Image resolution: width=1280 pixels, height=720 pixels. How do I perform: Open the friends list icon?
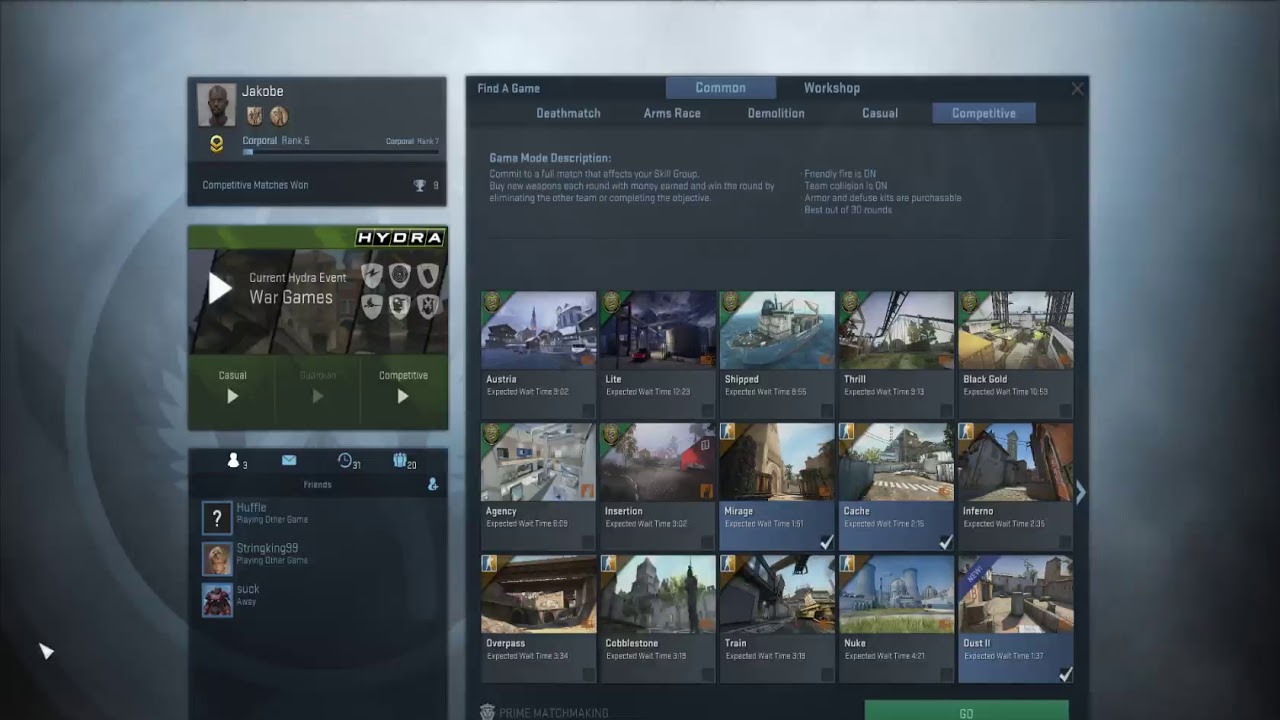(234, 460)
